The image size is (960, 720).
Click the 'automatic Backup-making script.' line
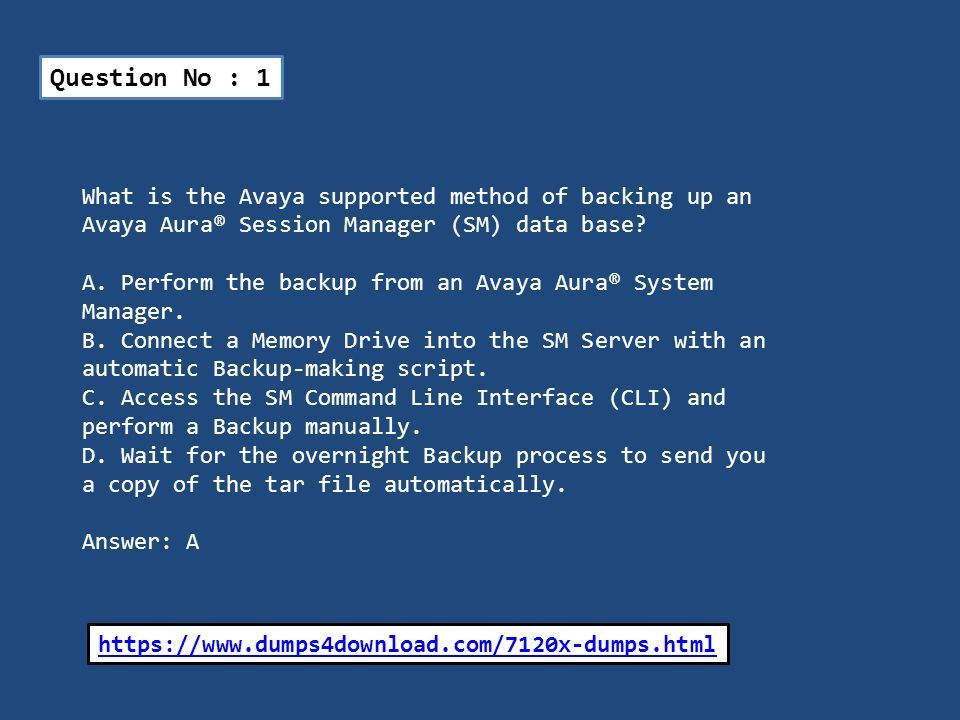285,369
